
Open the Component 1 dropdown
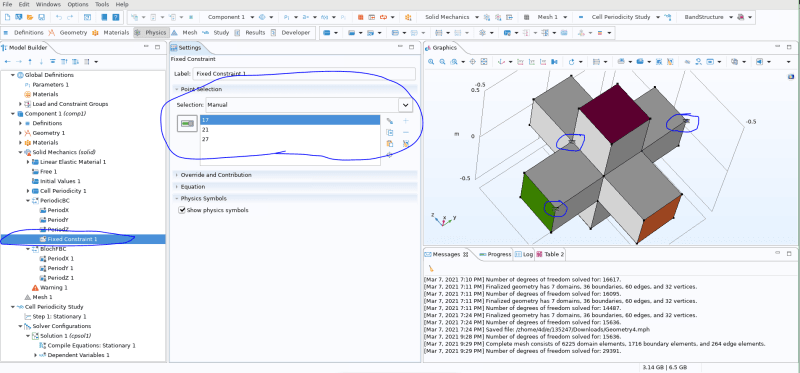[x=252, y=17]
